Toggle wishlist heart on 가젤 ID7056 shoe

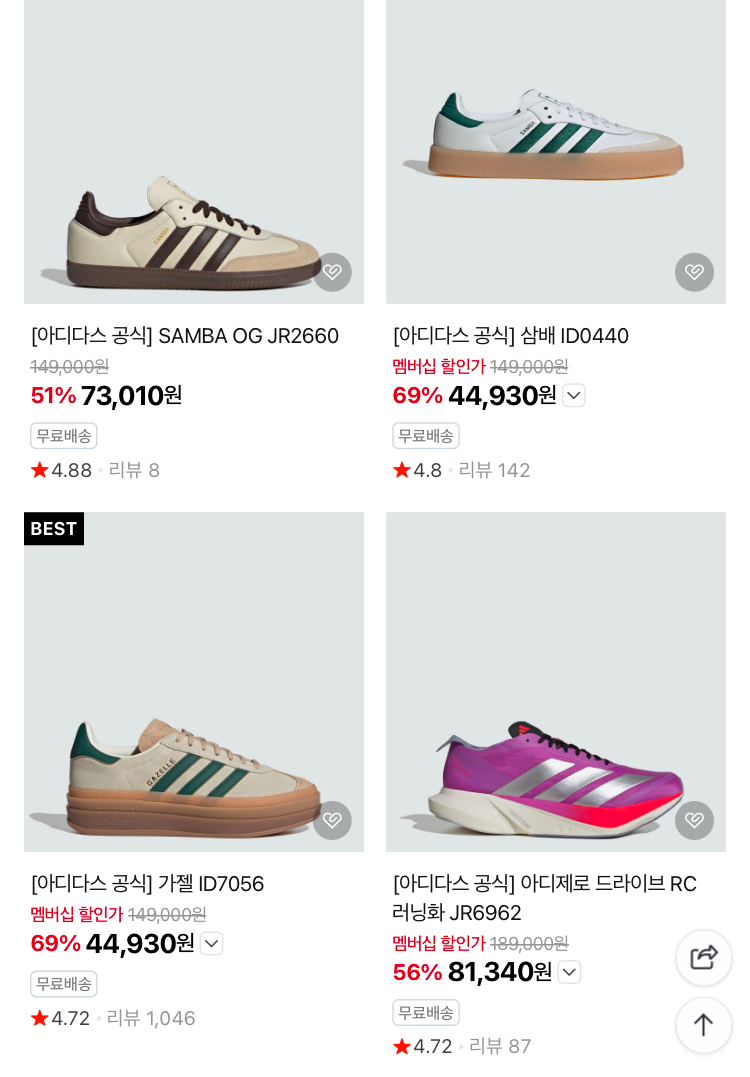coord(332,820)
